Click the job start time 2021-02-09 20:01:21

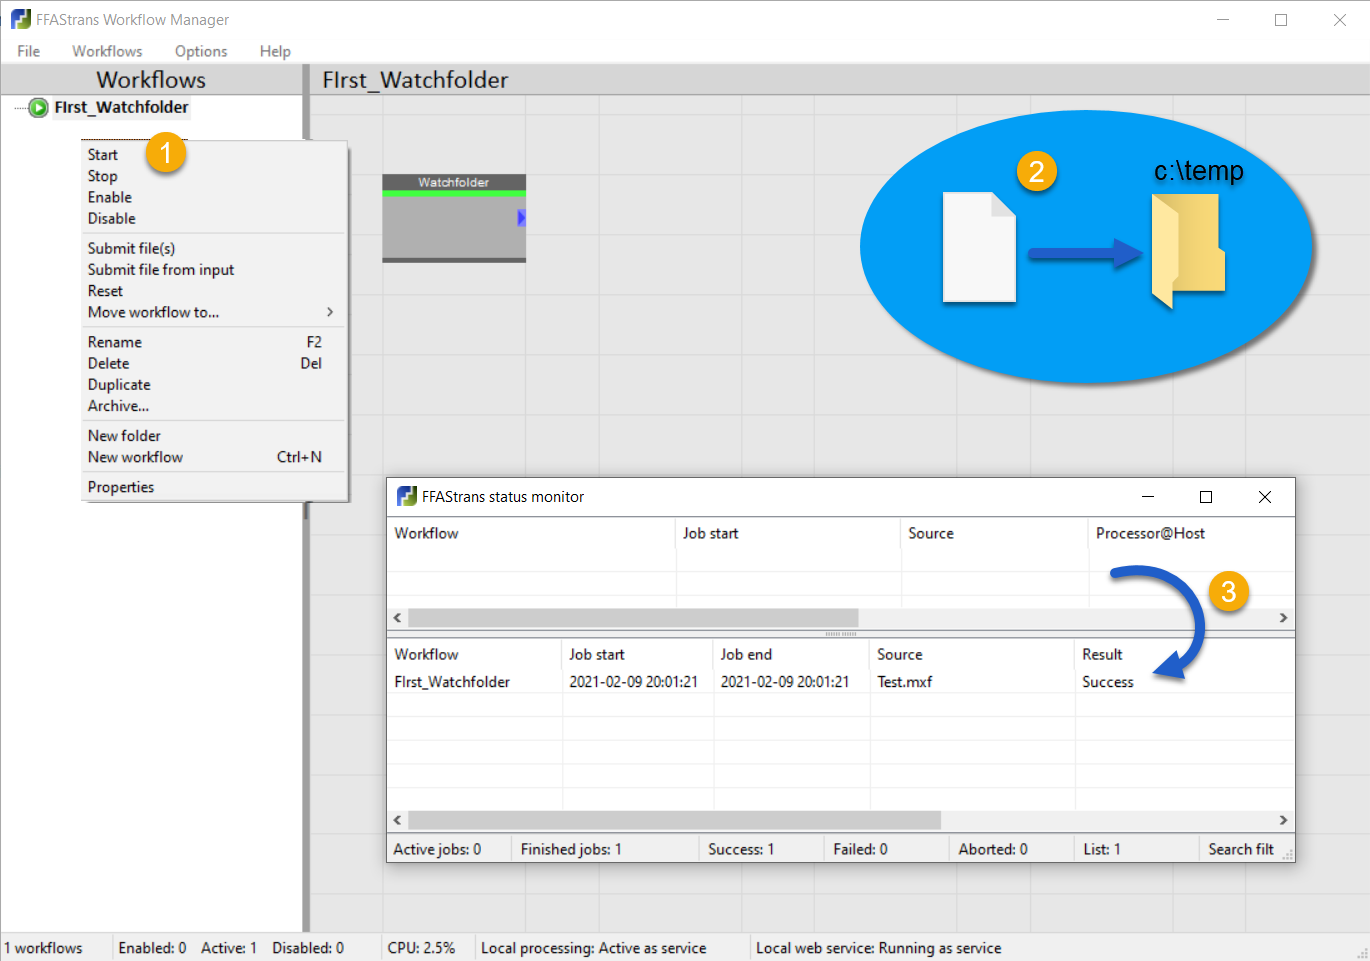(x=634, y=682)
